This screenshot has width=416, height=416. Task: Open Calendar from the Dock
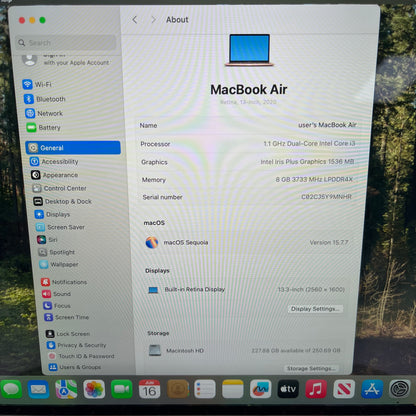click(149, 389)
